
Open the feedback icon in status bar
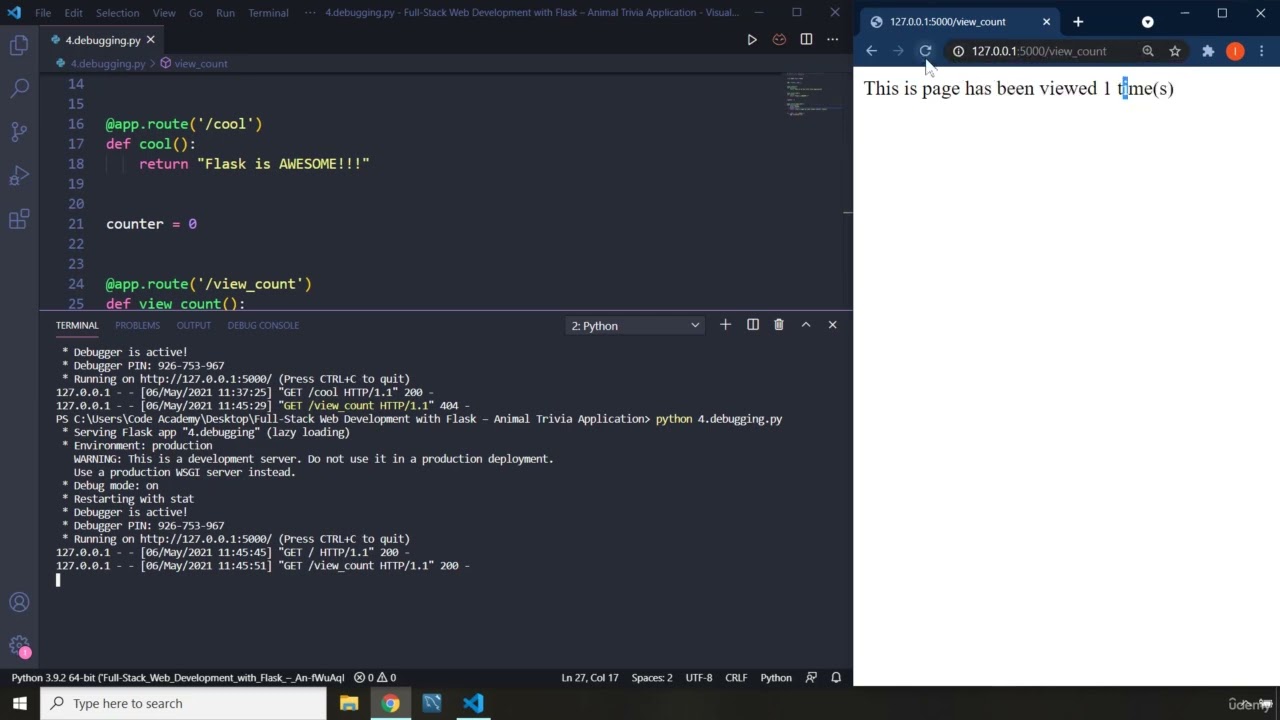click(812, 677)
